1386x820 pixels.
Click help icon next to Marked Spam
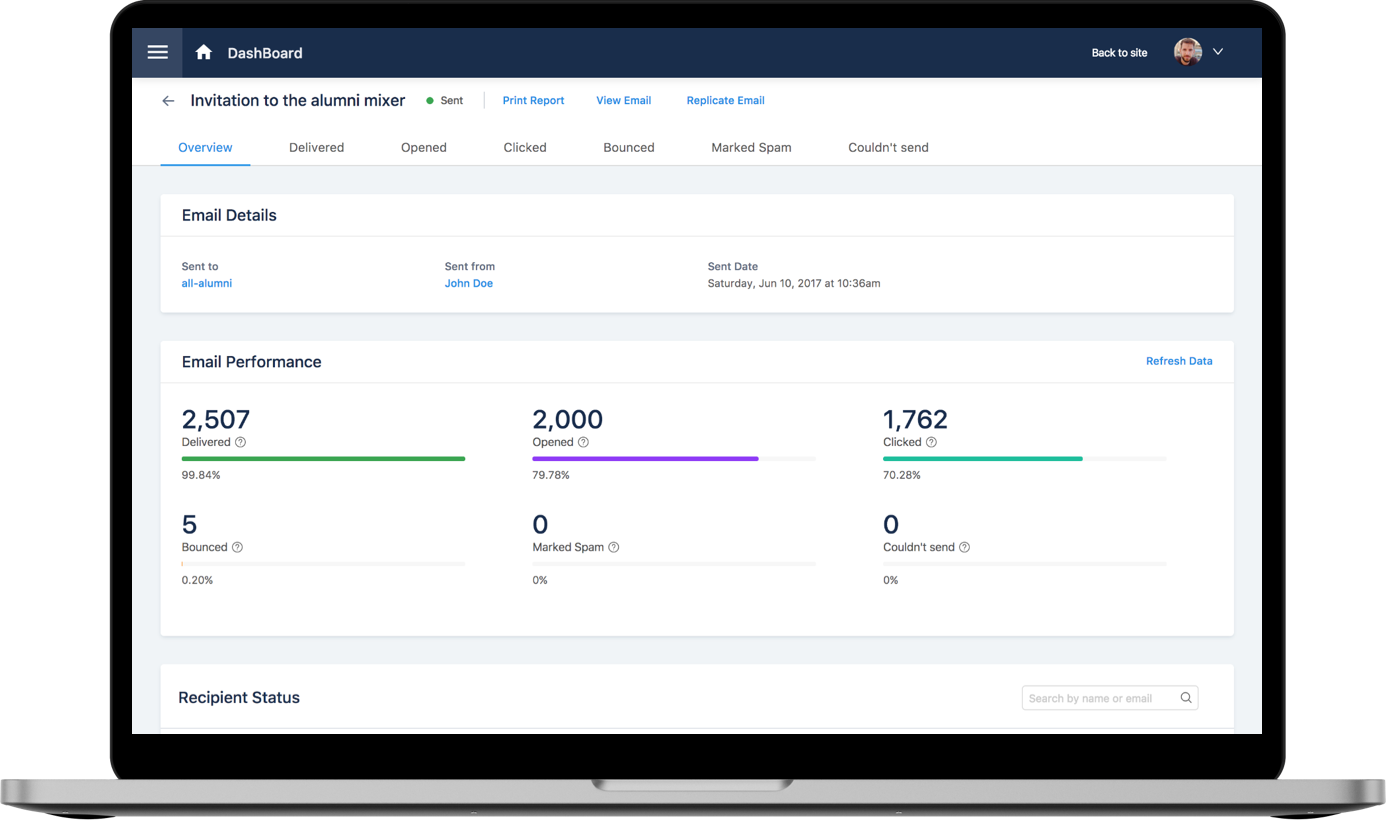pos(614,547)
